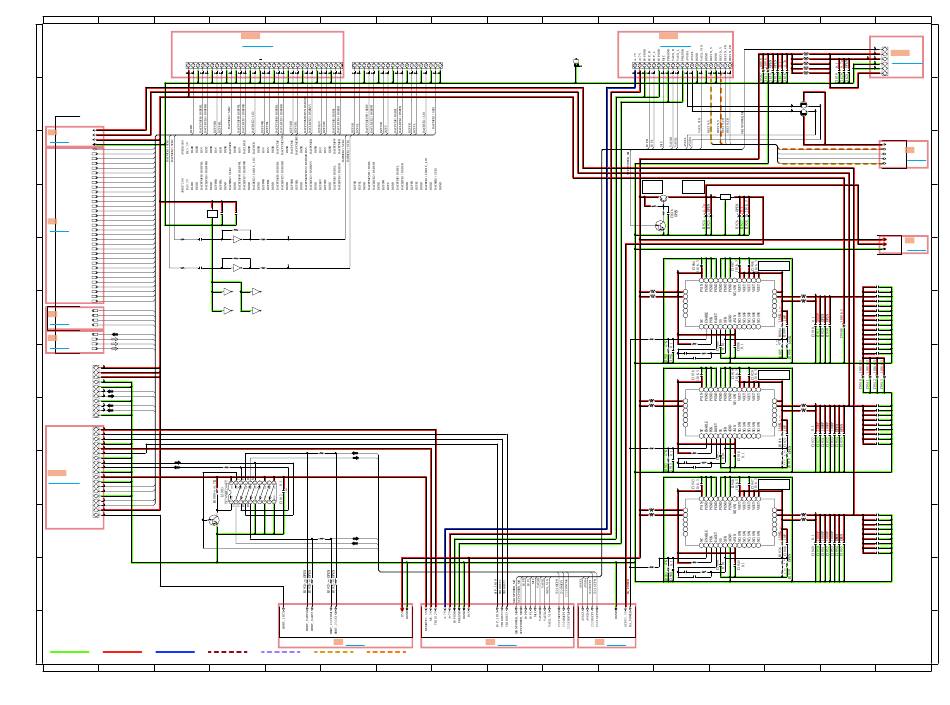Select the purple dashed legend line

point(281,652)
